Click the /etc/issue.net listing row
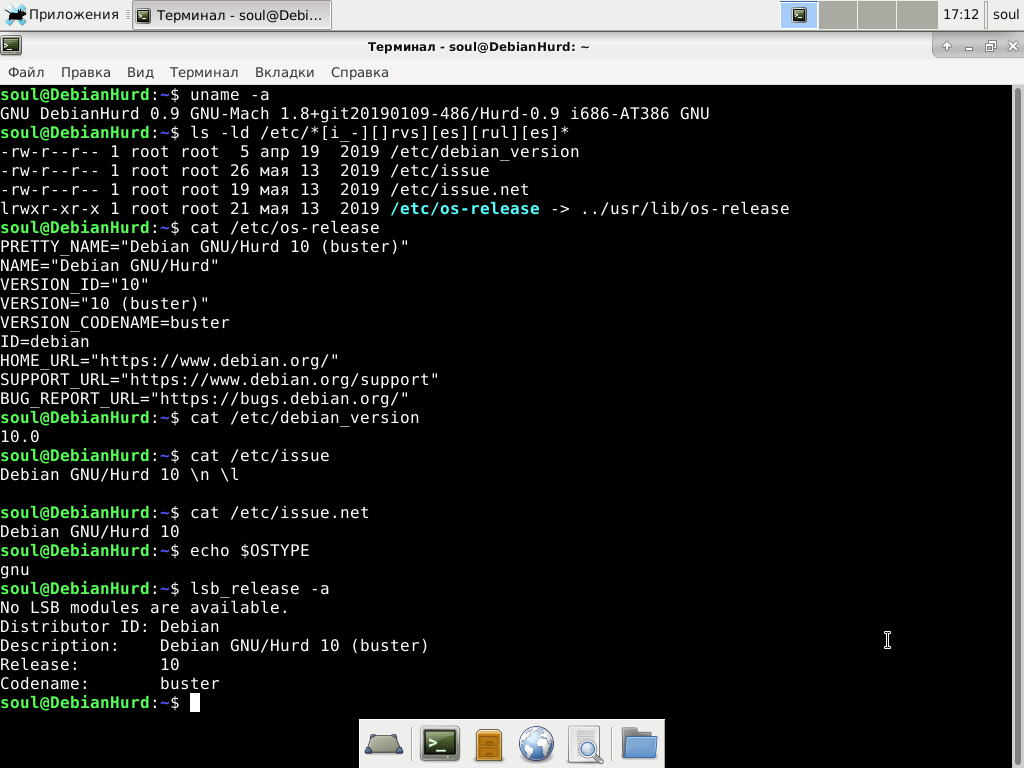Screen dimensions: 1024x768 [264, 189]
